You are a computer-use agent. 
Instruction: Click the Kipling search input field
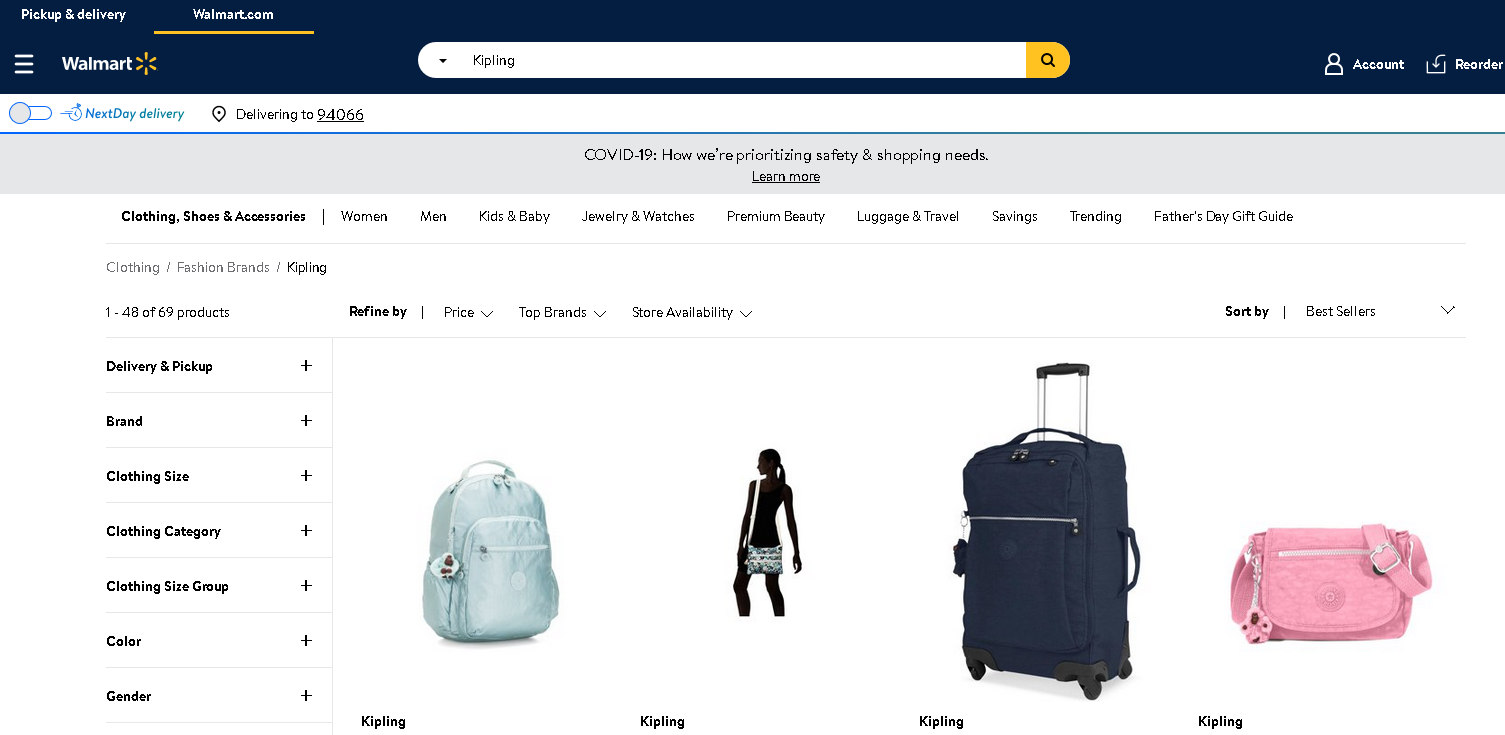pos(740,60)
